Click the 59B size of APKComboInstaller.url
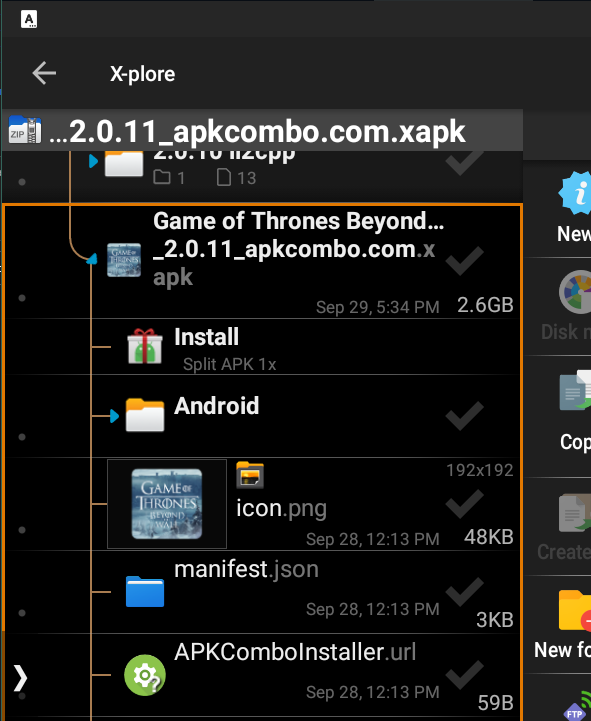The width and height of the screenshot is (591, 721). tap(496, 703)
